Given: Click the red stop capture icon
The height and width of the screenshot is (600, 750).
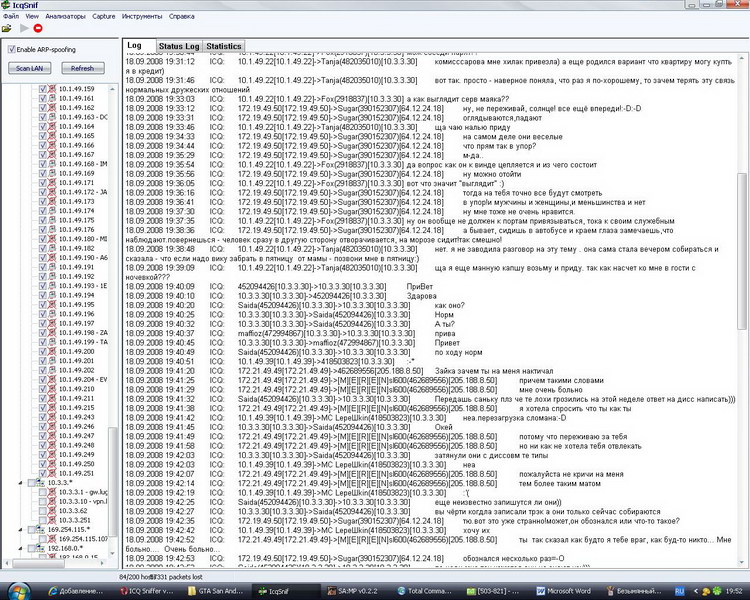Looking at the screenshot, I should click(37, 29).
